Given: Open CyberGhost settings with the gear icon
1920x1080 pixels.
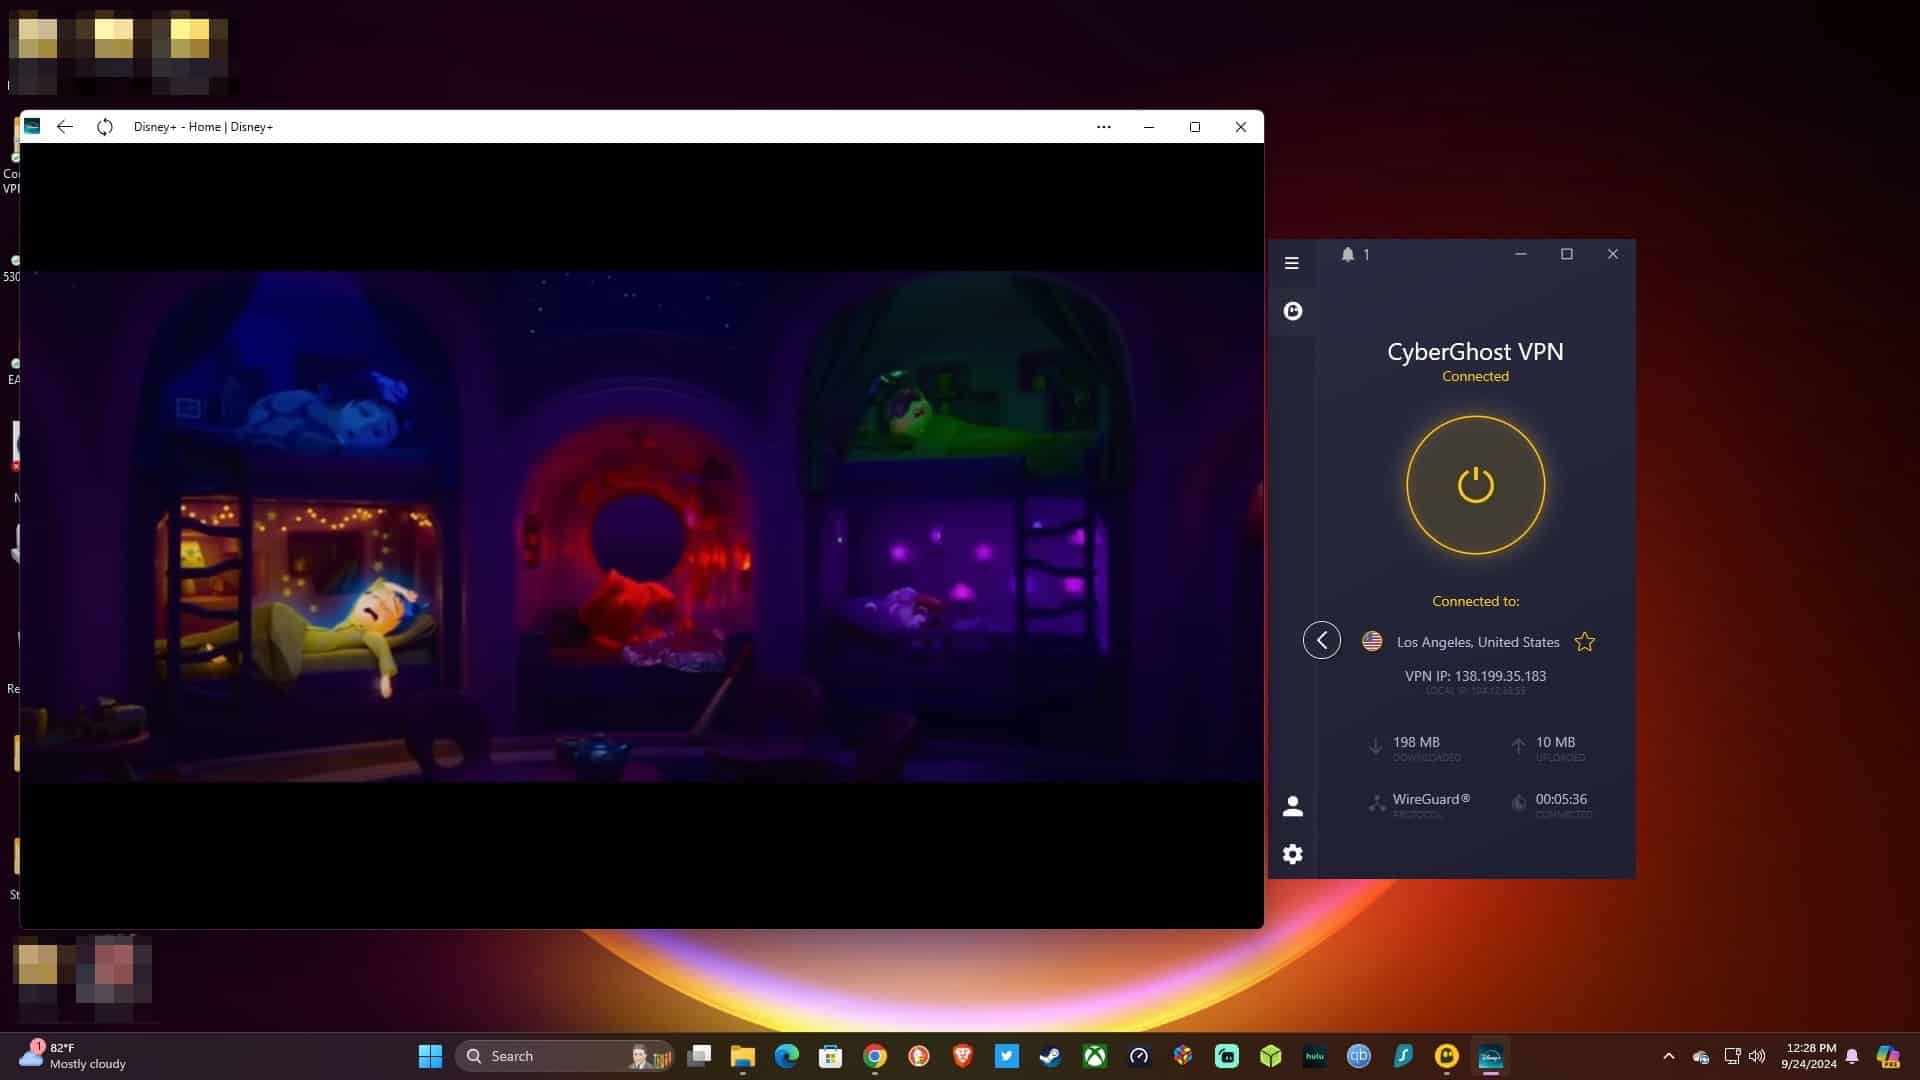Looking at the screenshot, I should click(x=1293, y=854).
